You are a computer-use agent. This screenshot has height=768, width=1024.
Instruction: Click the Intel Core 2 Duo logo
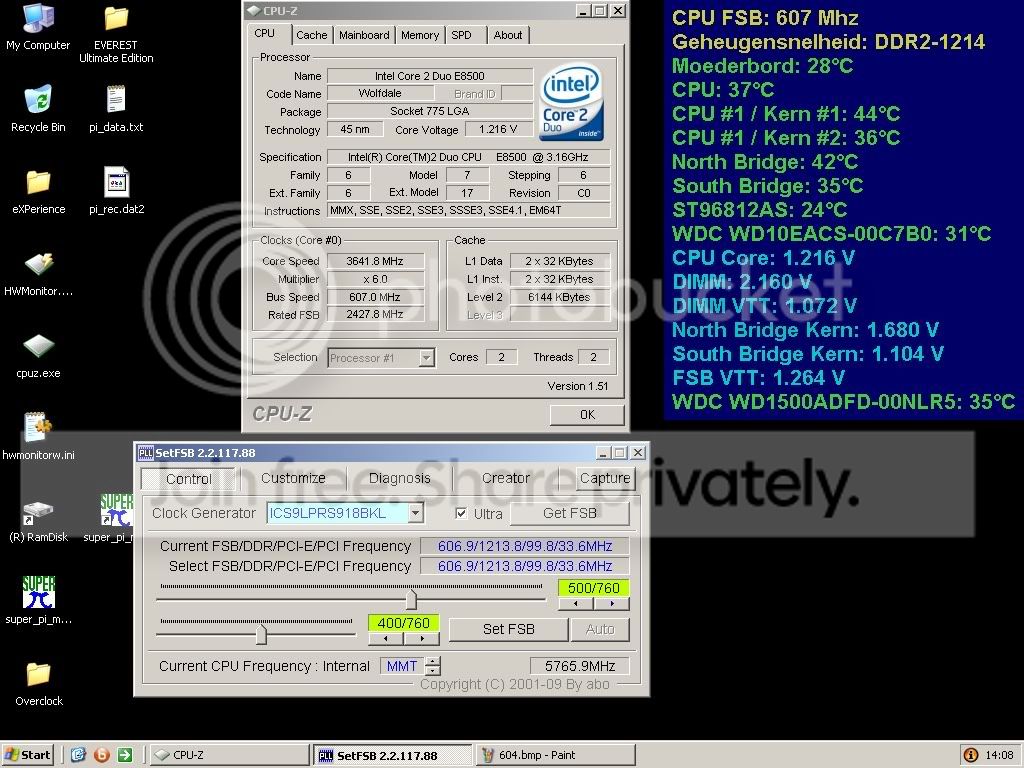(571, 102)
